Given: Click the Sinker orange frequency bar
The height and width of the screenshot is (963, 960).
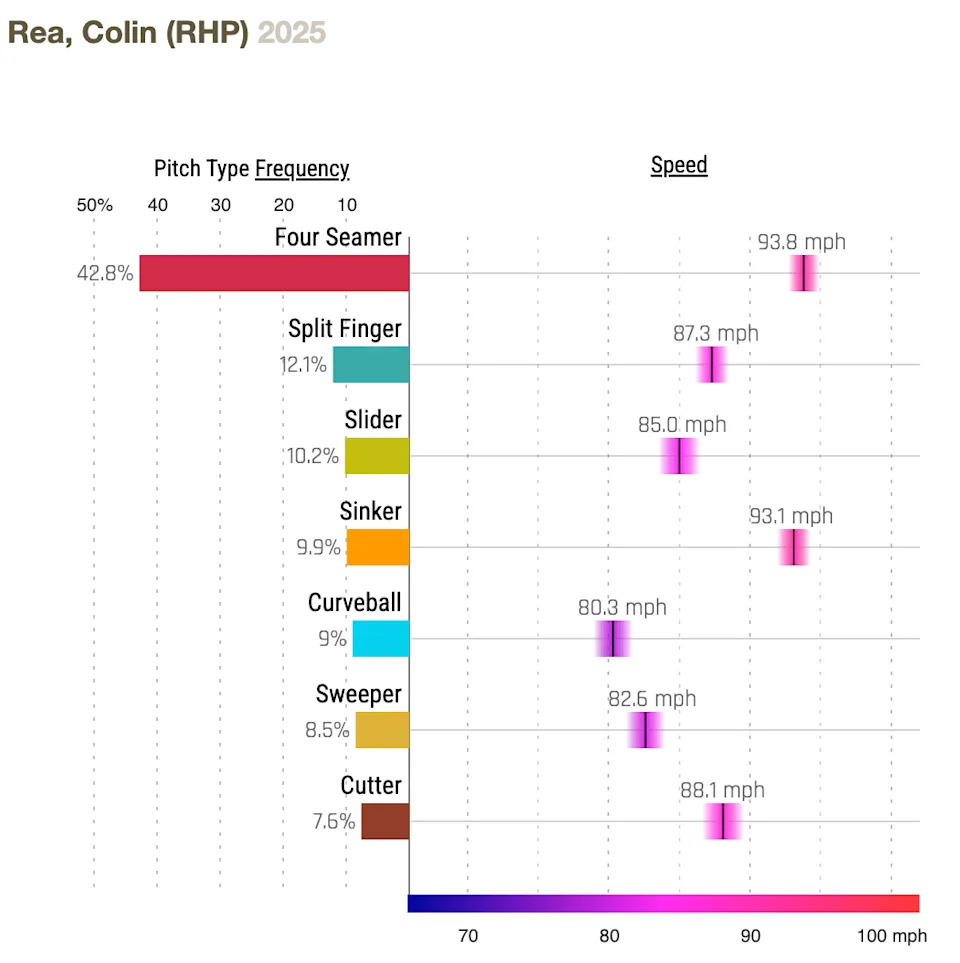Looking at the screenshot, I should click(x=378, y=547).
